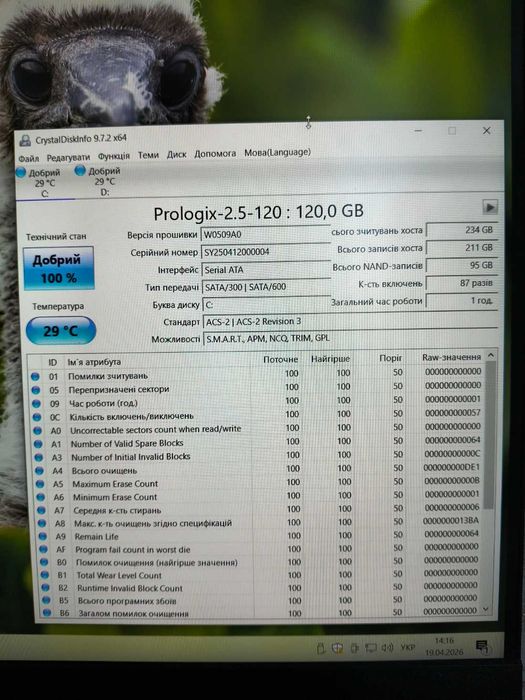
Task: Click the status dot icon of row 01
Action: pyautogui.click(x=35, y=377)
